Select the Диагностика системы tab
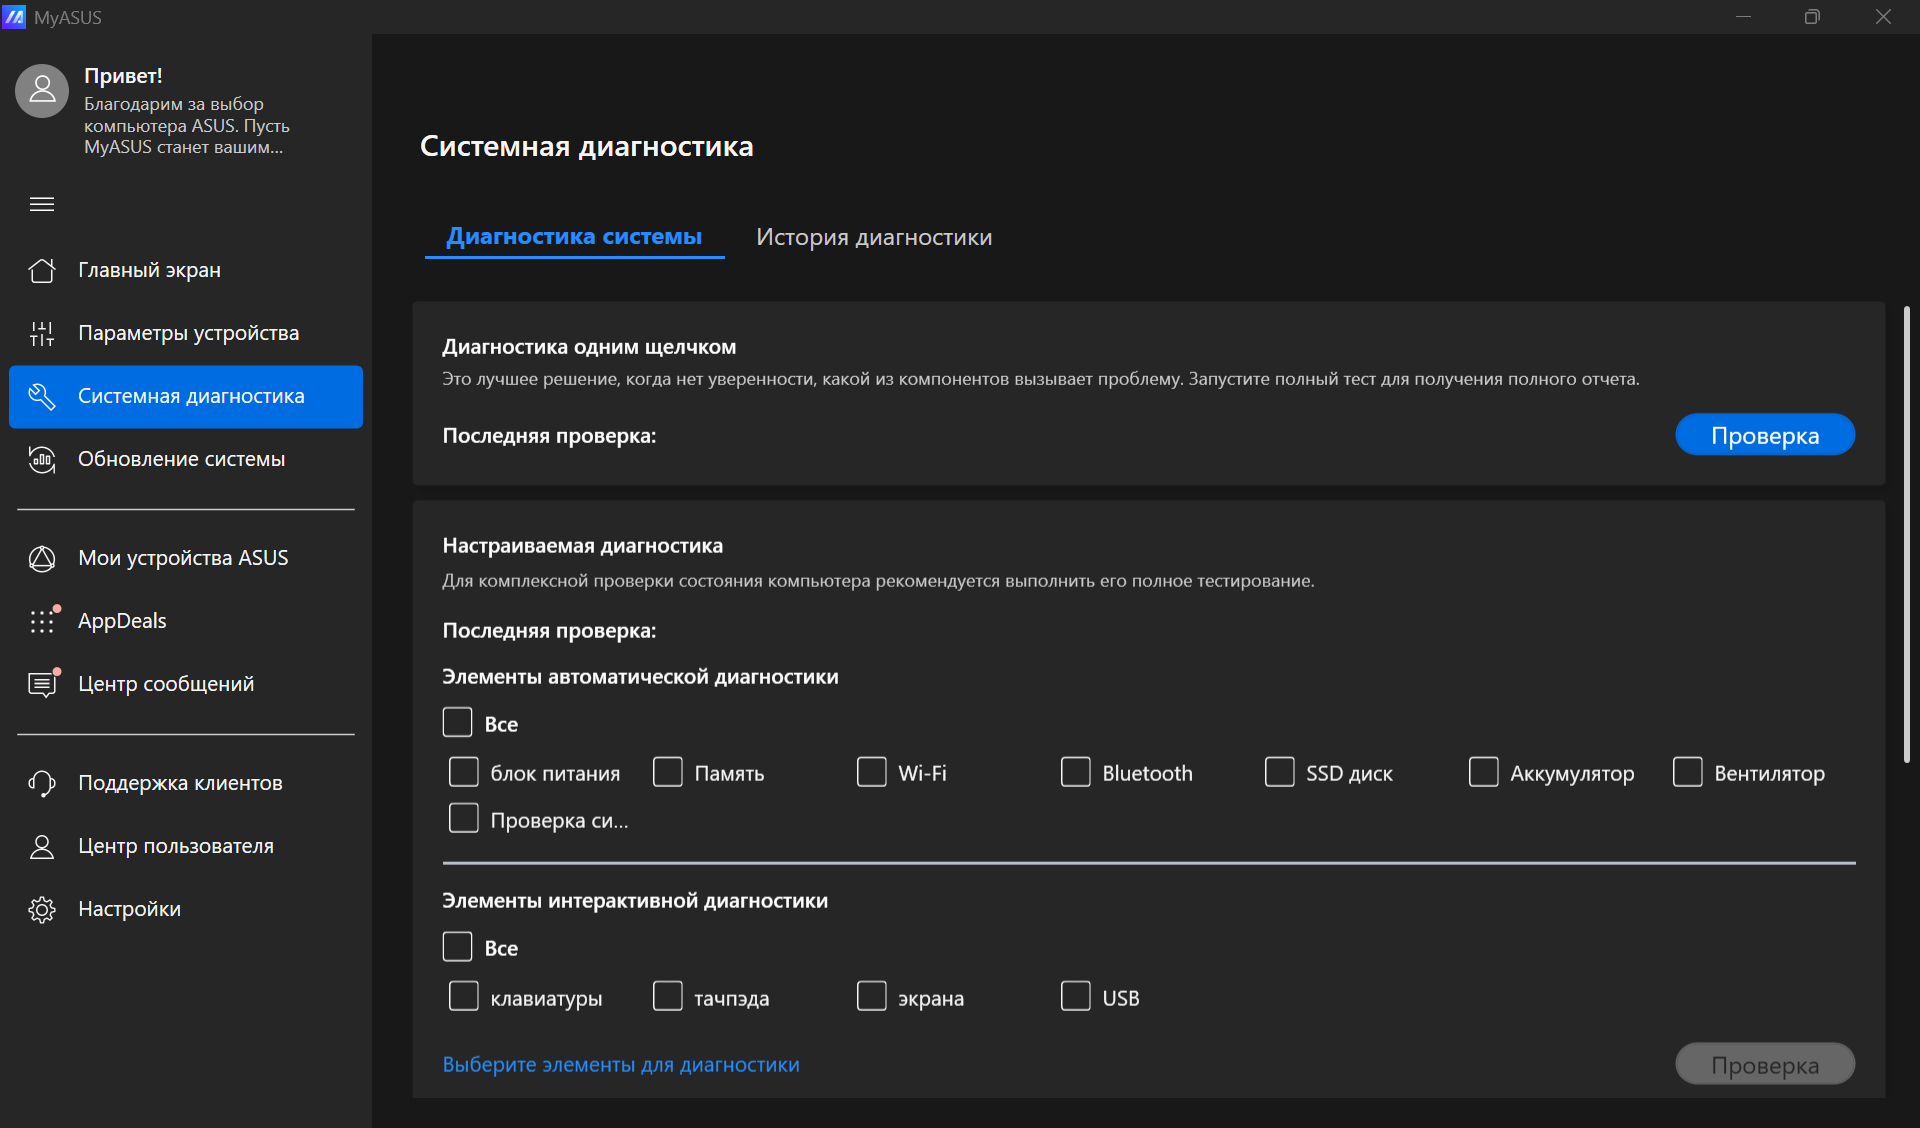 pyautogui.click(x=574, y=237)
